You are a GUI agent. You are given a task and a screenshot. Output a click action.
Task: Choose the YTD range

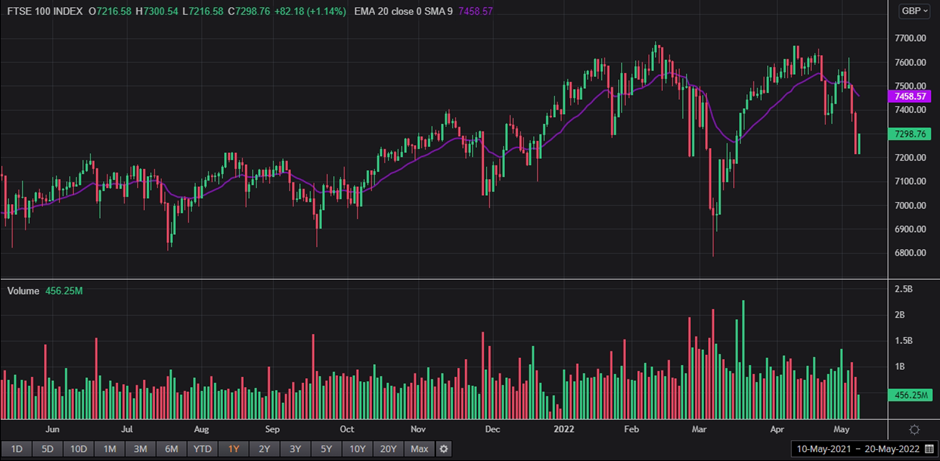point(202,448)
